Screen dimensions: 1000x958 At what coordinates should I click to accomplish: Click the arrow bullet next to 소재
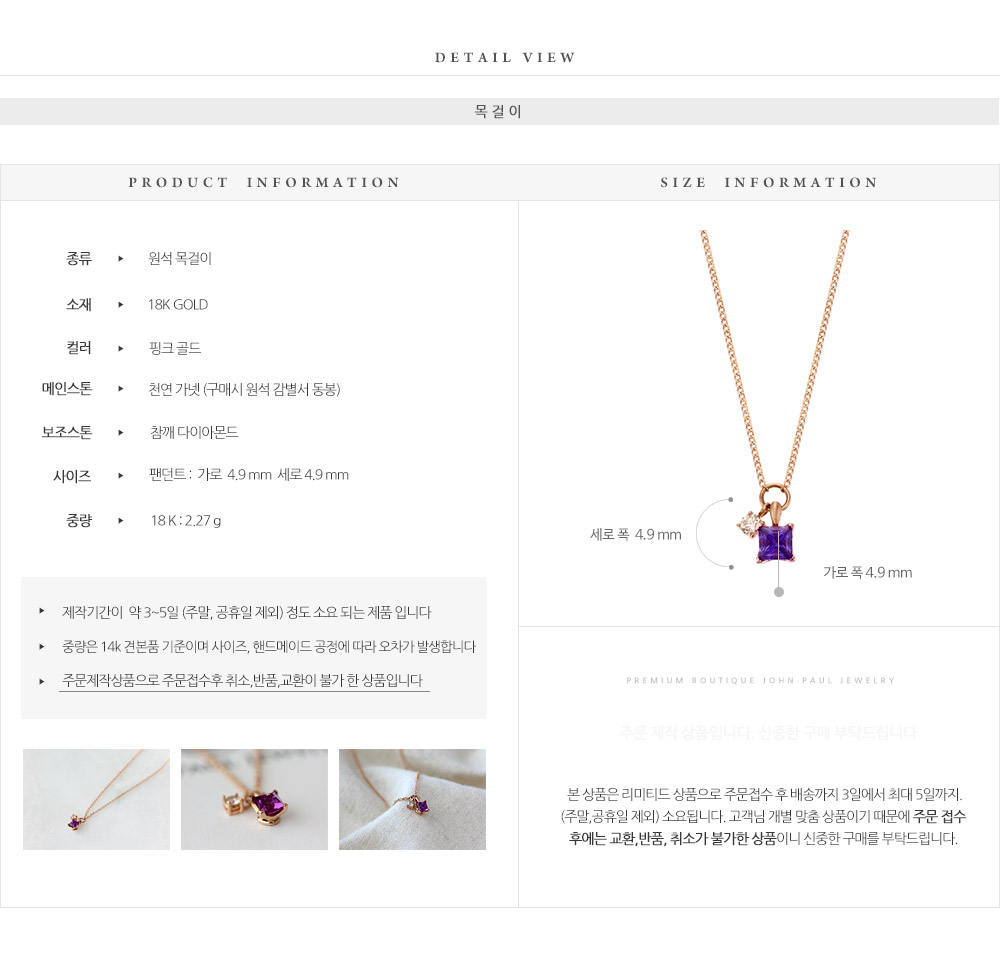121,305
